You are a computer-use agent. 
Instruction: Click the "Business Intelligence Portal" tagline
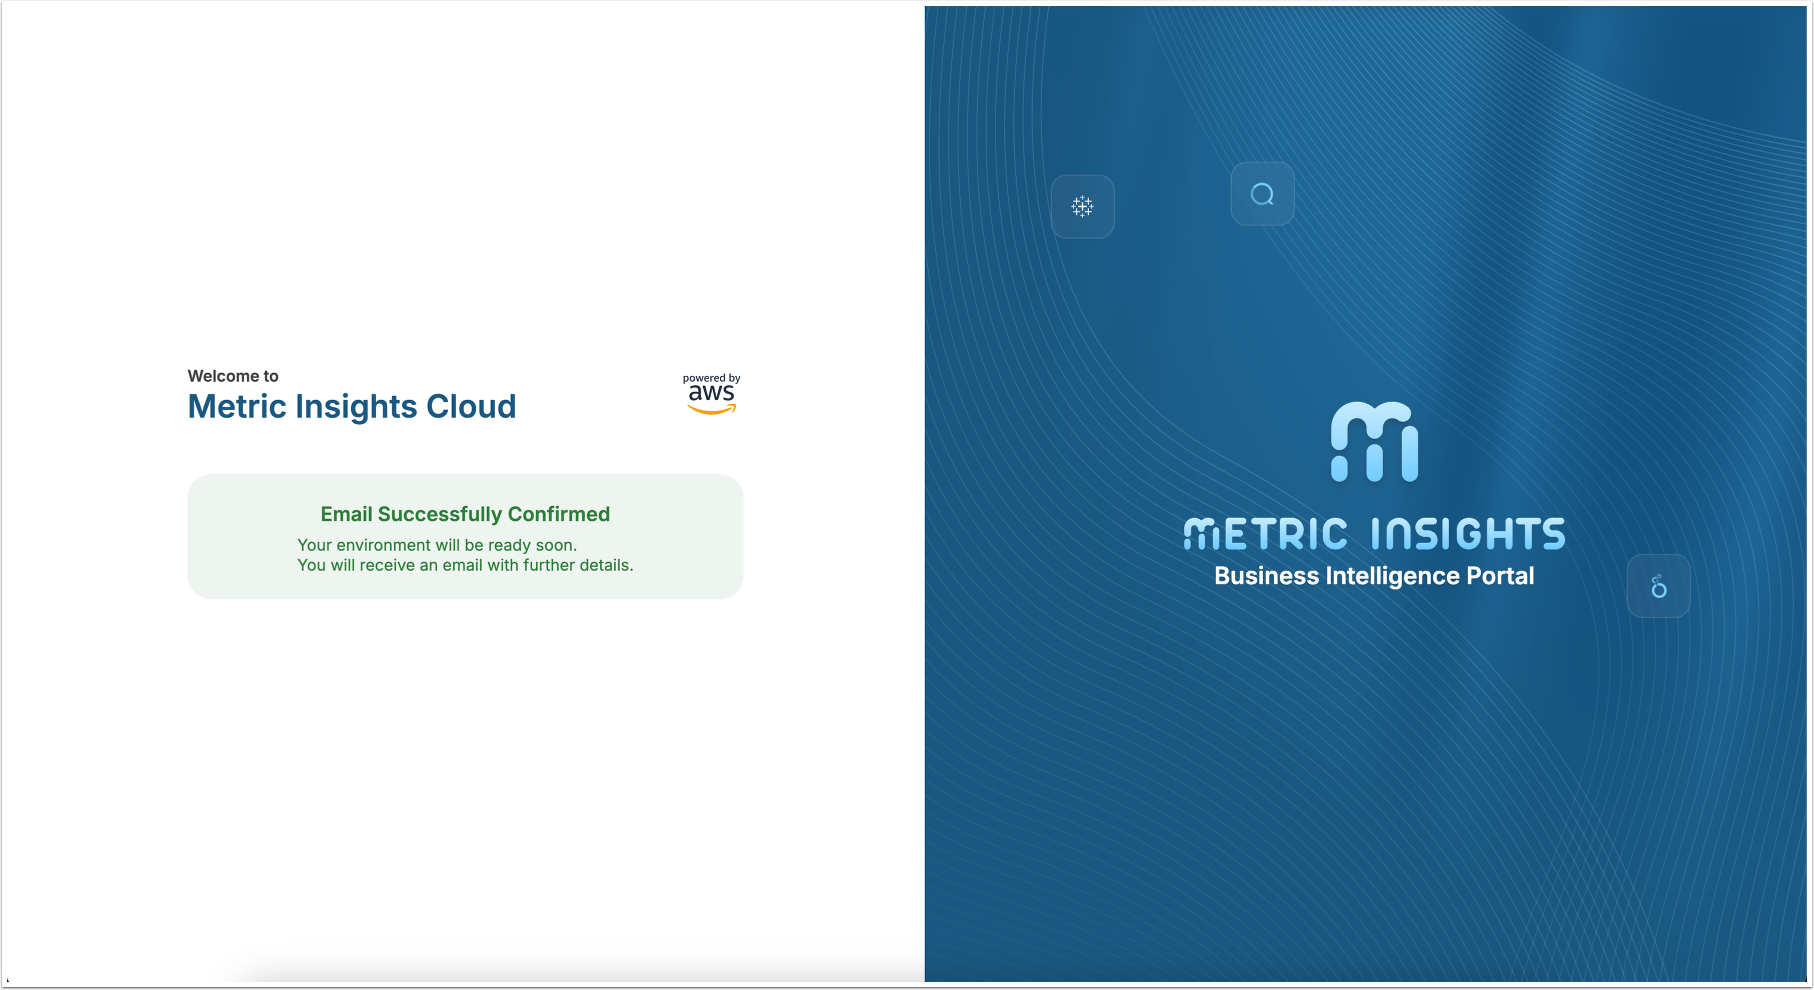1374,576
